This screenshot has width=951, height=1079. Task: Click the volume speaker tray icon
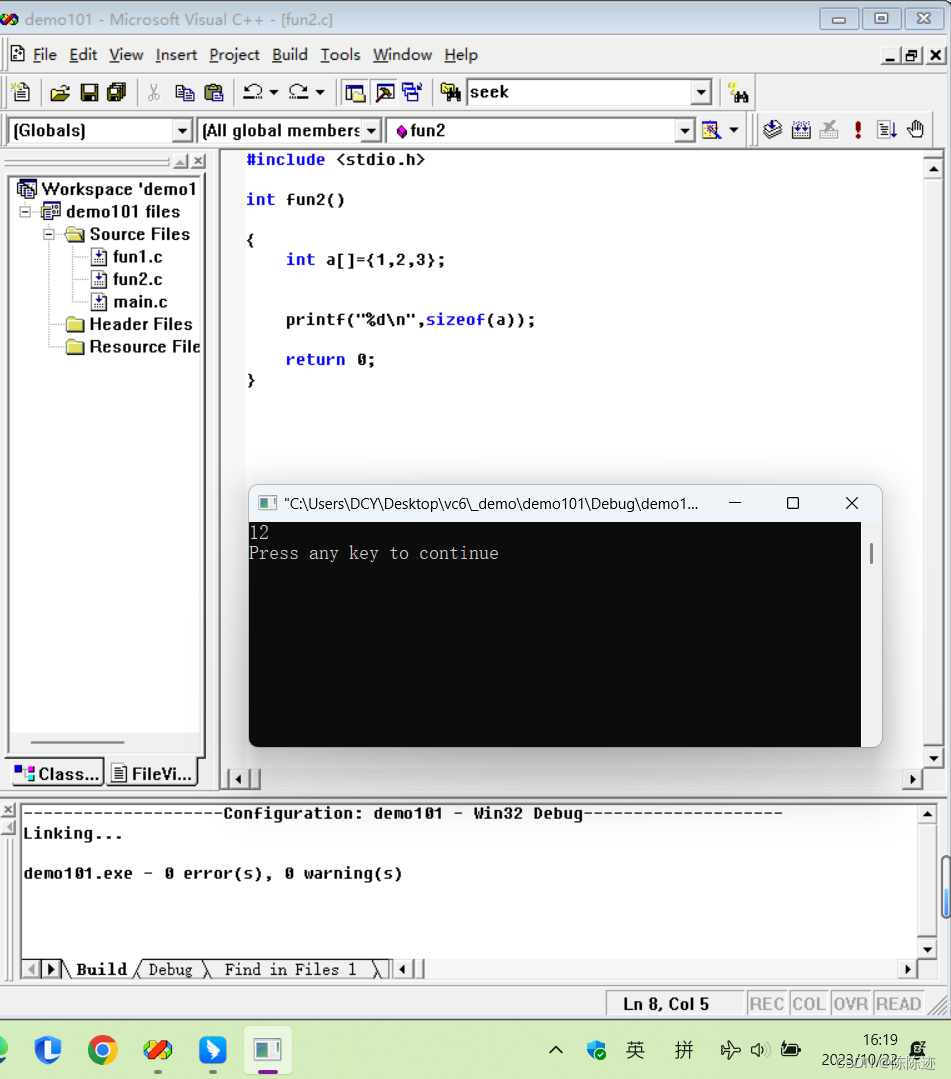760,1049
